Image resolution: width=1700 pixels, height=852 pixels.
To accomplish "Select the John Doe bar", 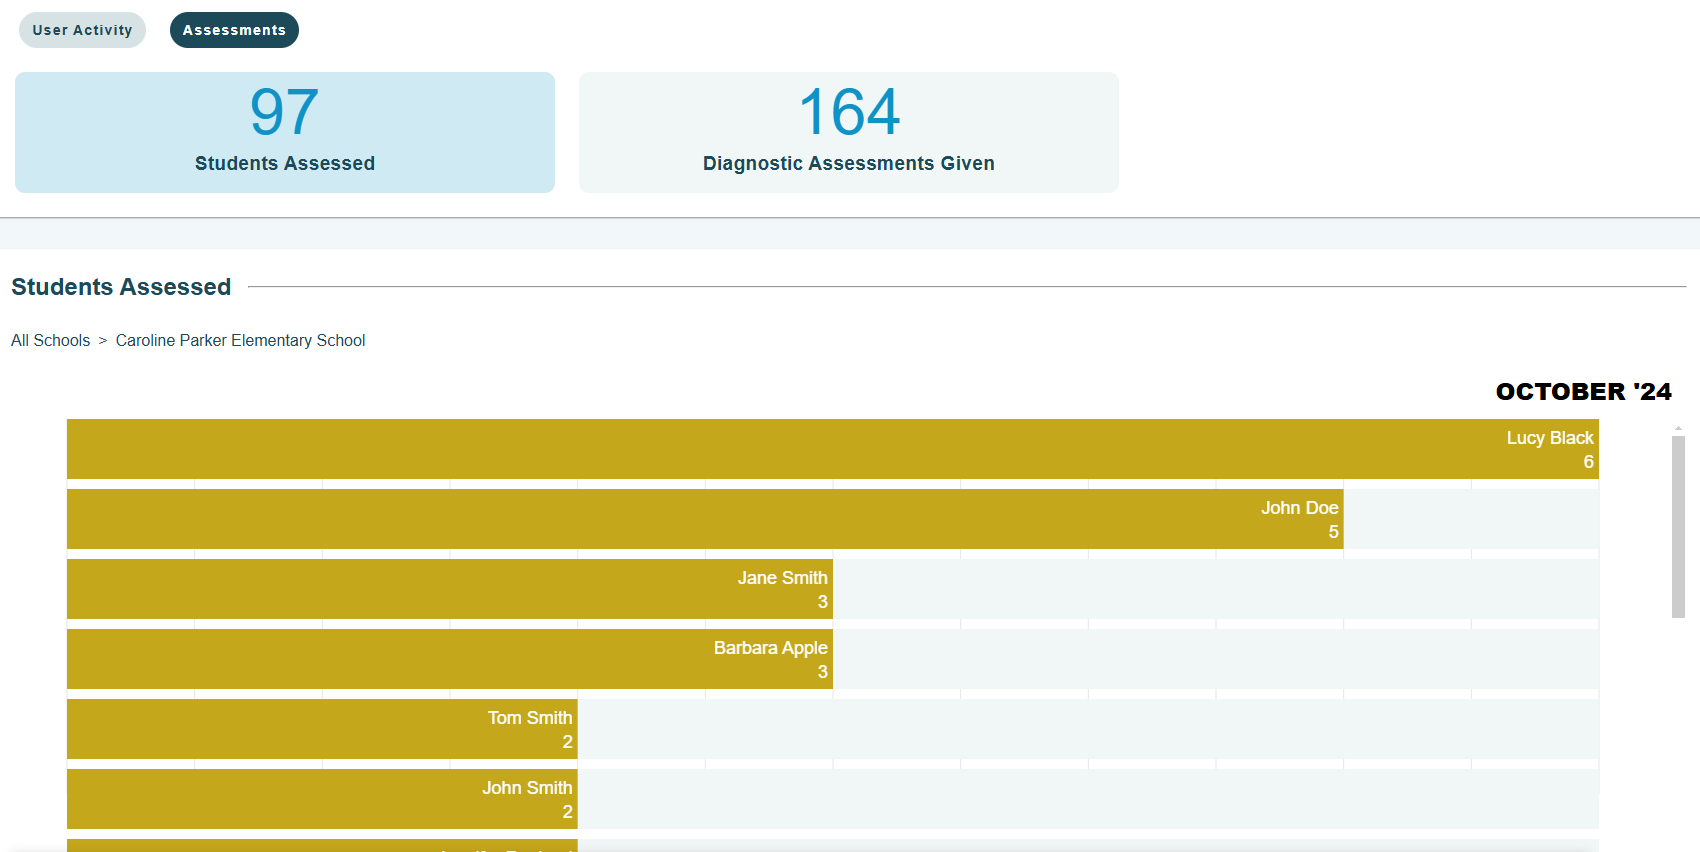I will click(705, 519).
